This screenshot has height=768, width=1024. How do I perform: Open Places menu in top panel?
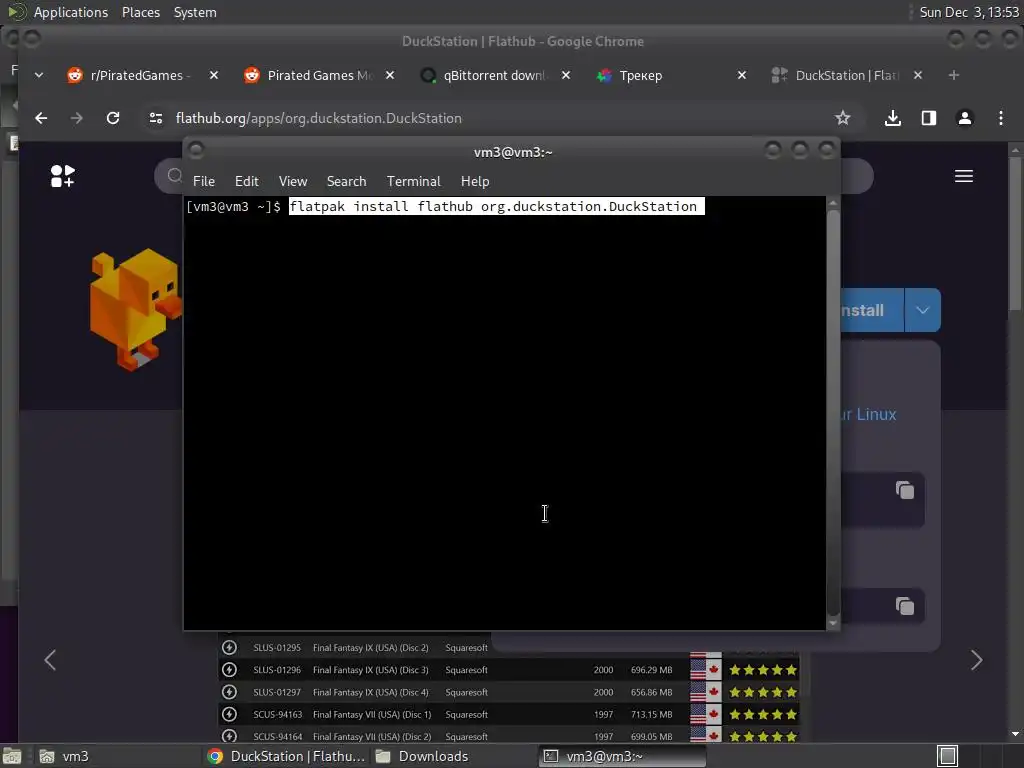tap(140, 12)
